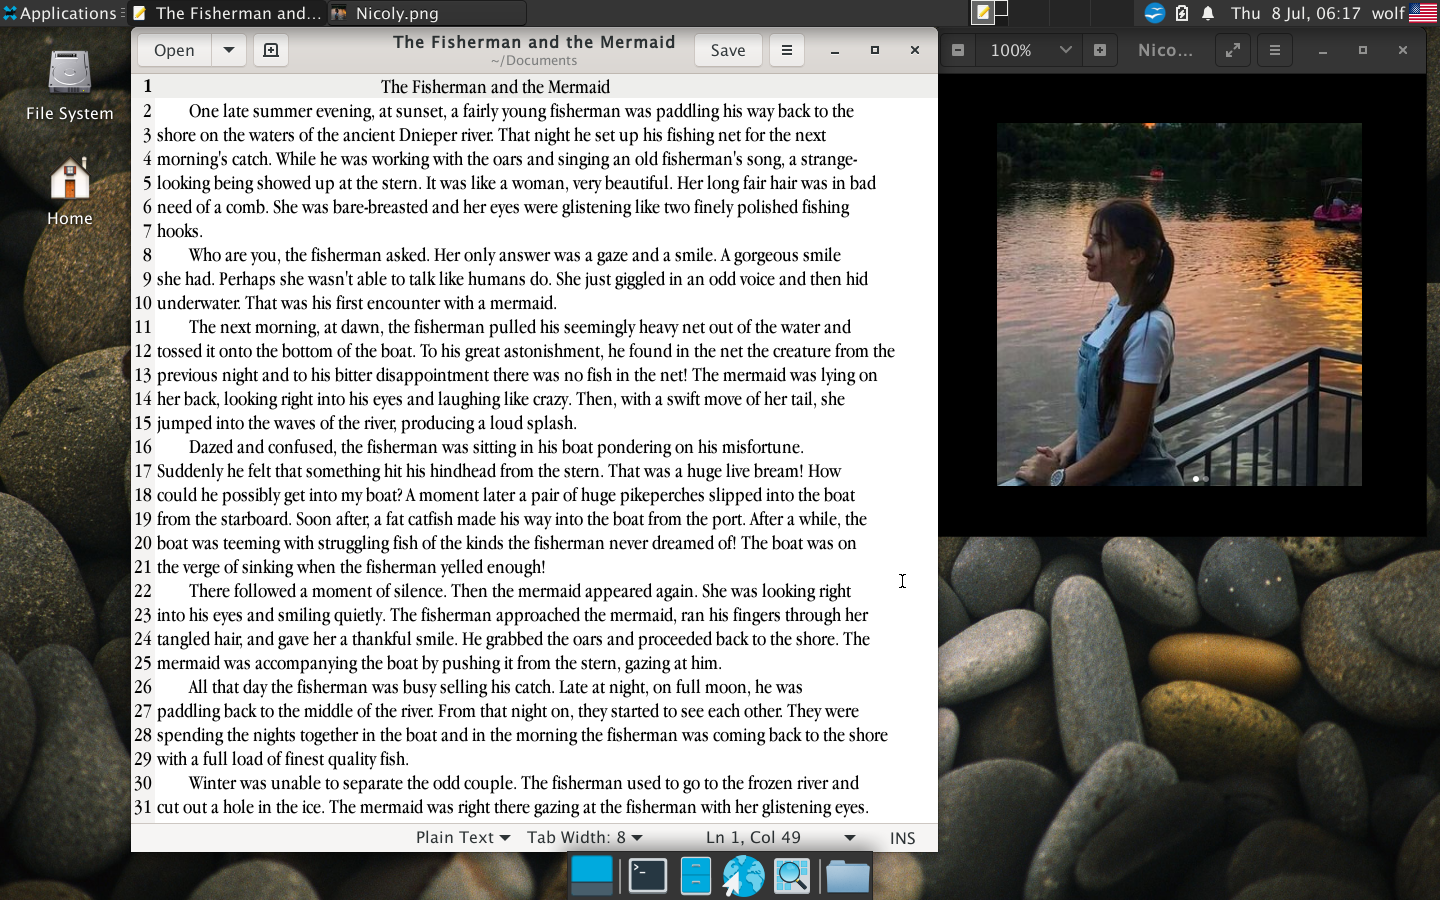Click the notification bell in the panel
Image resolution: width=1440 pixels, height=900 pixels.
point(1208,13)
